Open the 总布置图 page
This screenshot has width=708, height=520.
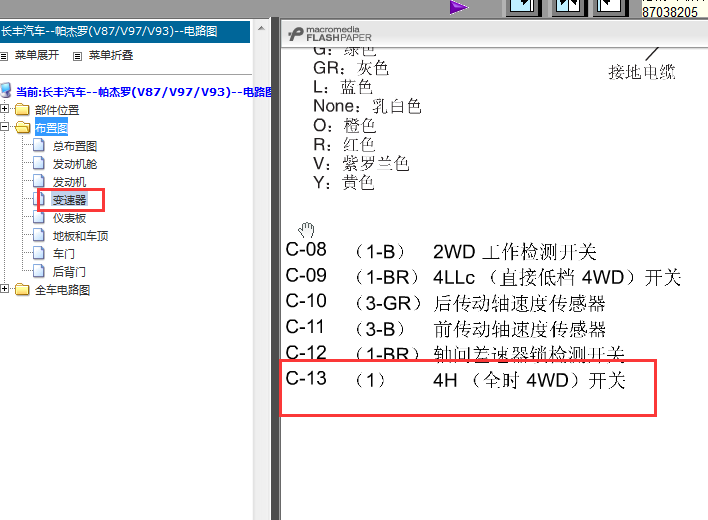[75, 146]
